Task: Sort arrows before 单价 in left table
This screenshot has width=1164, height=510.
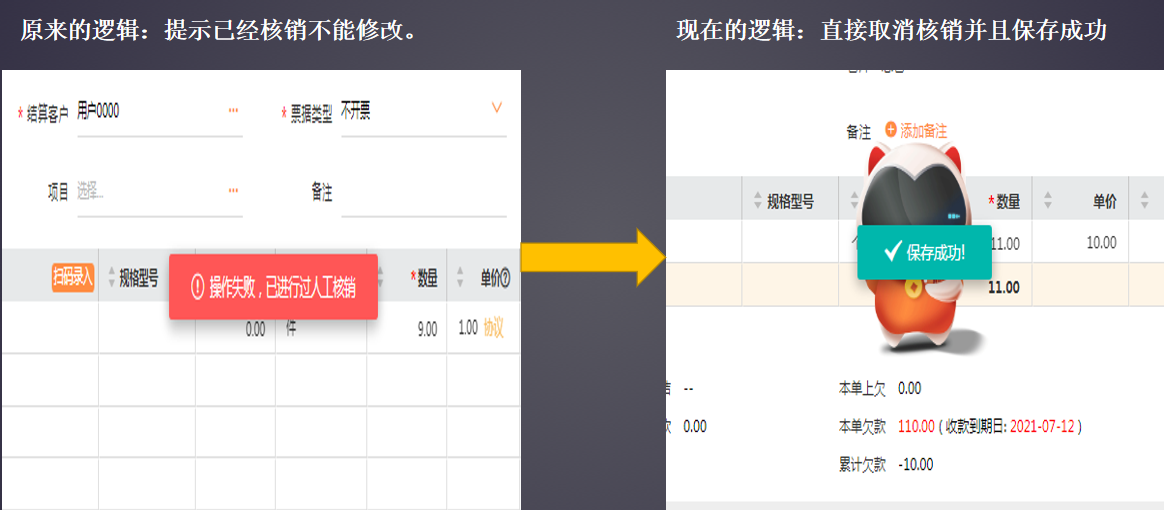Action: pyautogui.click(x=460, y=278)
